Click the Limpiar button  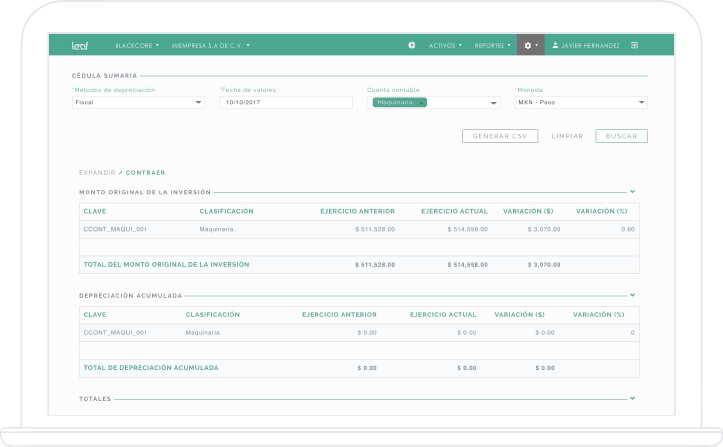(x=567, y=136)
